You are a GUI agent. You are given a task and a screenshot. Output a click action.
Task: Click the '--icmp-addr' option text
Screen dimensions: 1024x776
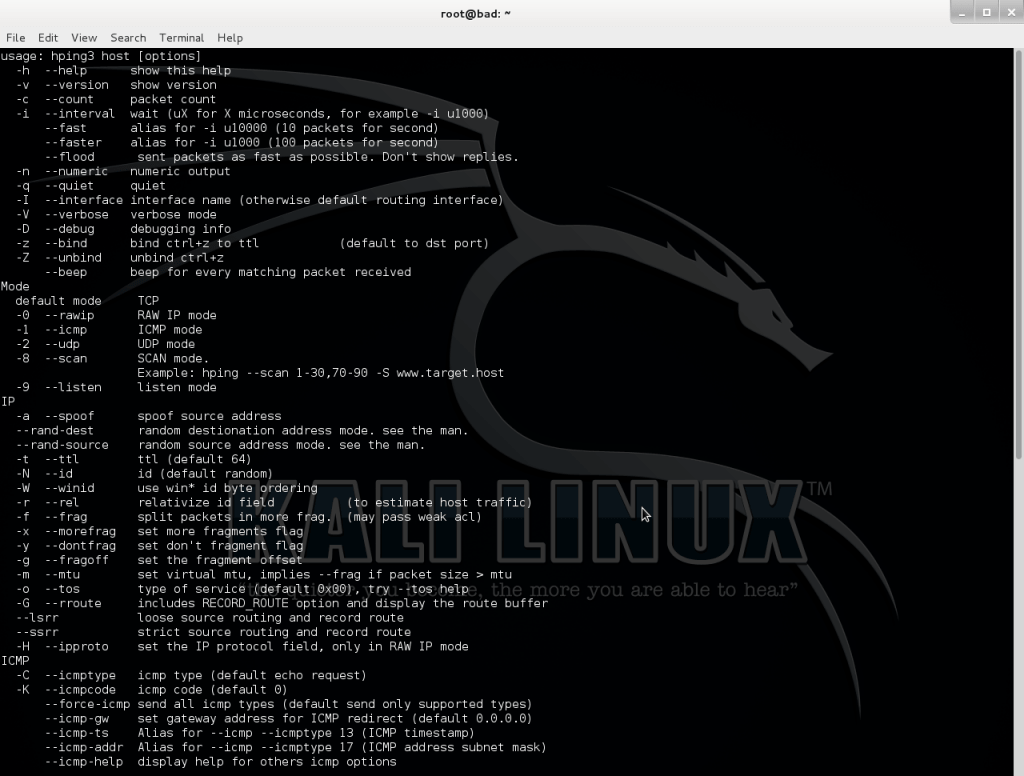84,747
